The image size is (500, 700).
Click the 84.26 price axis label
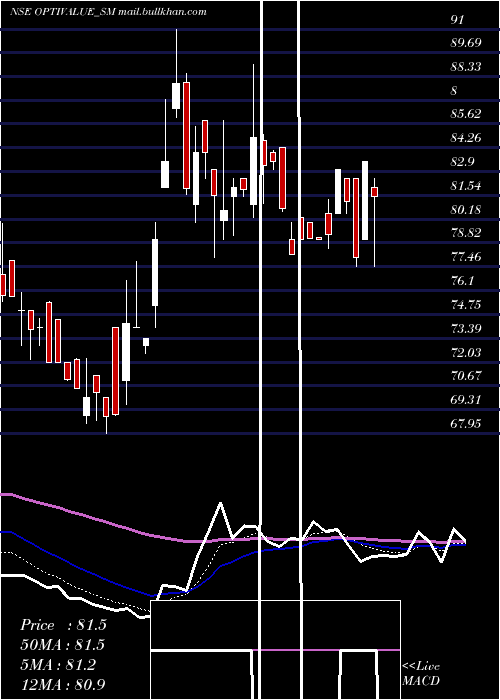pyautogui.click(x=466, y=138)
